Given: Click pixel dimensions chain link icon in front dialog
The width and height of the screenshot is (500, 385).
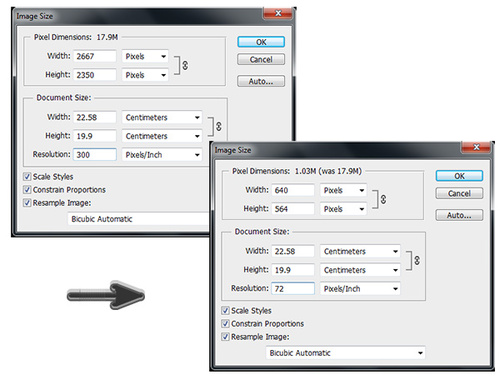Looking at the screenshot, I should coord(383,199).
